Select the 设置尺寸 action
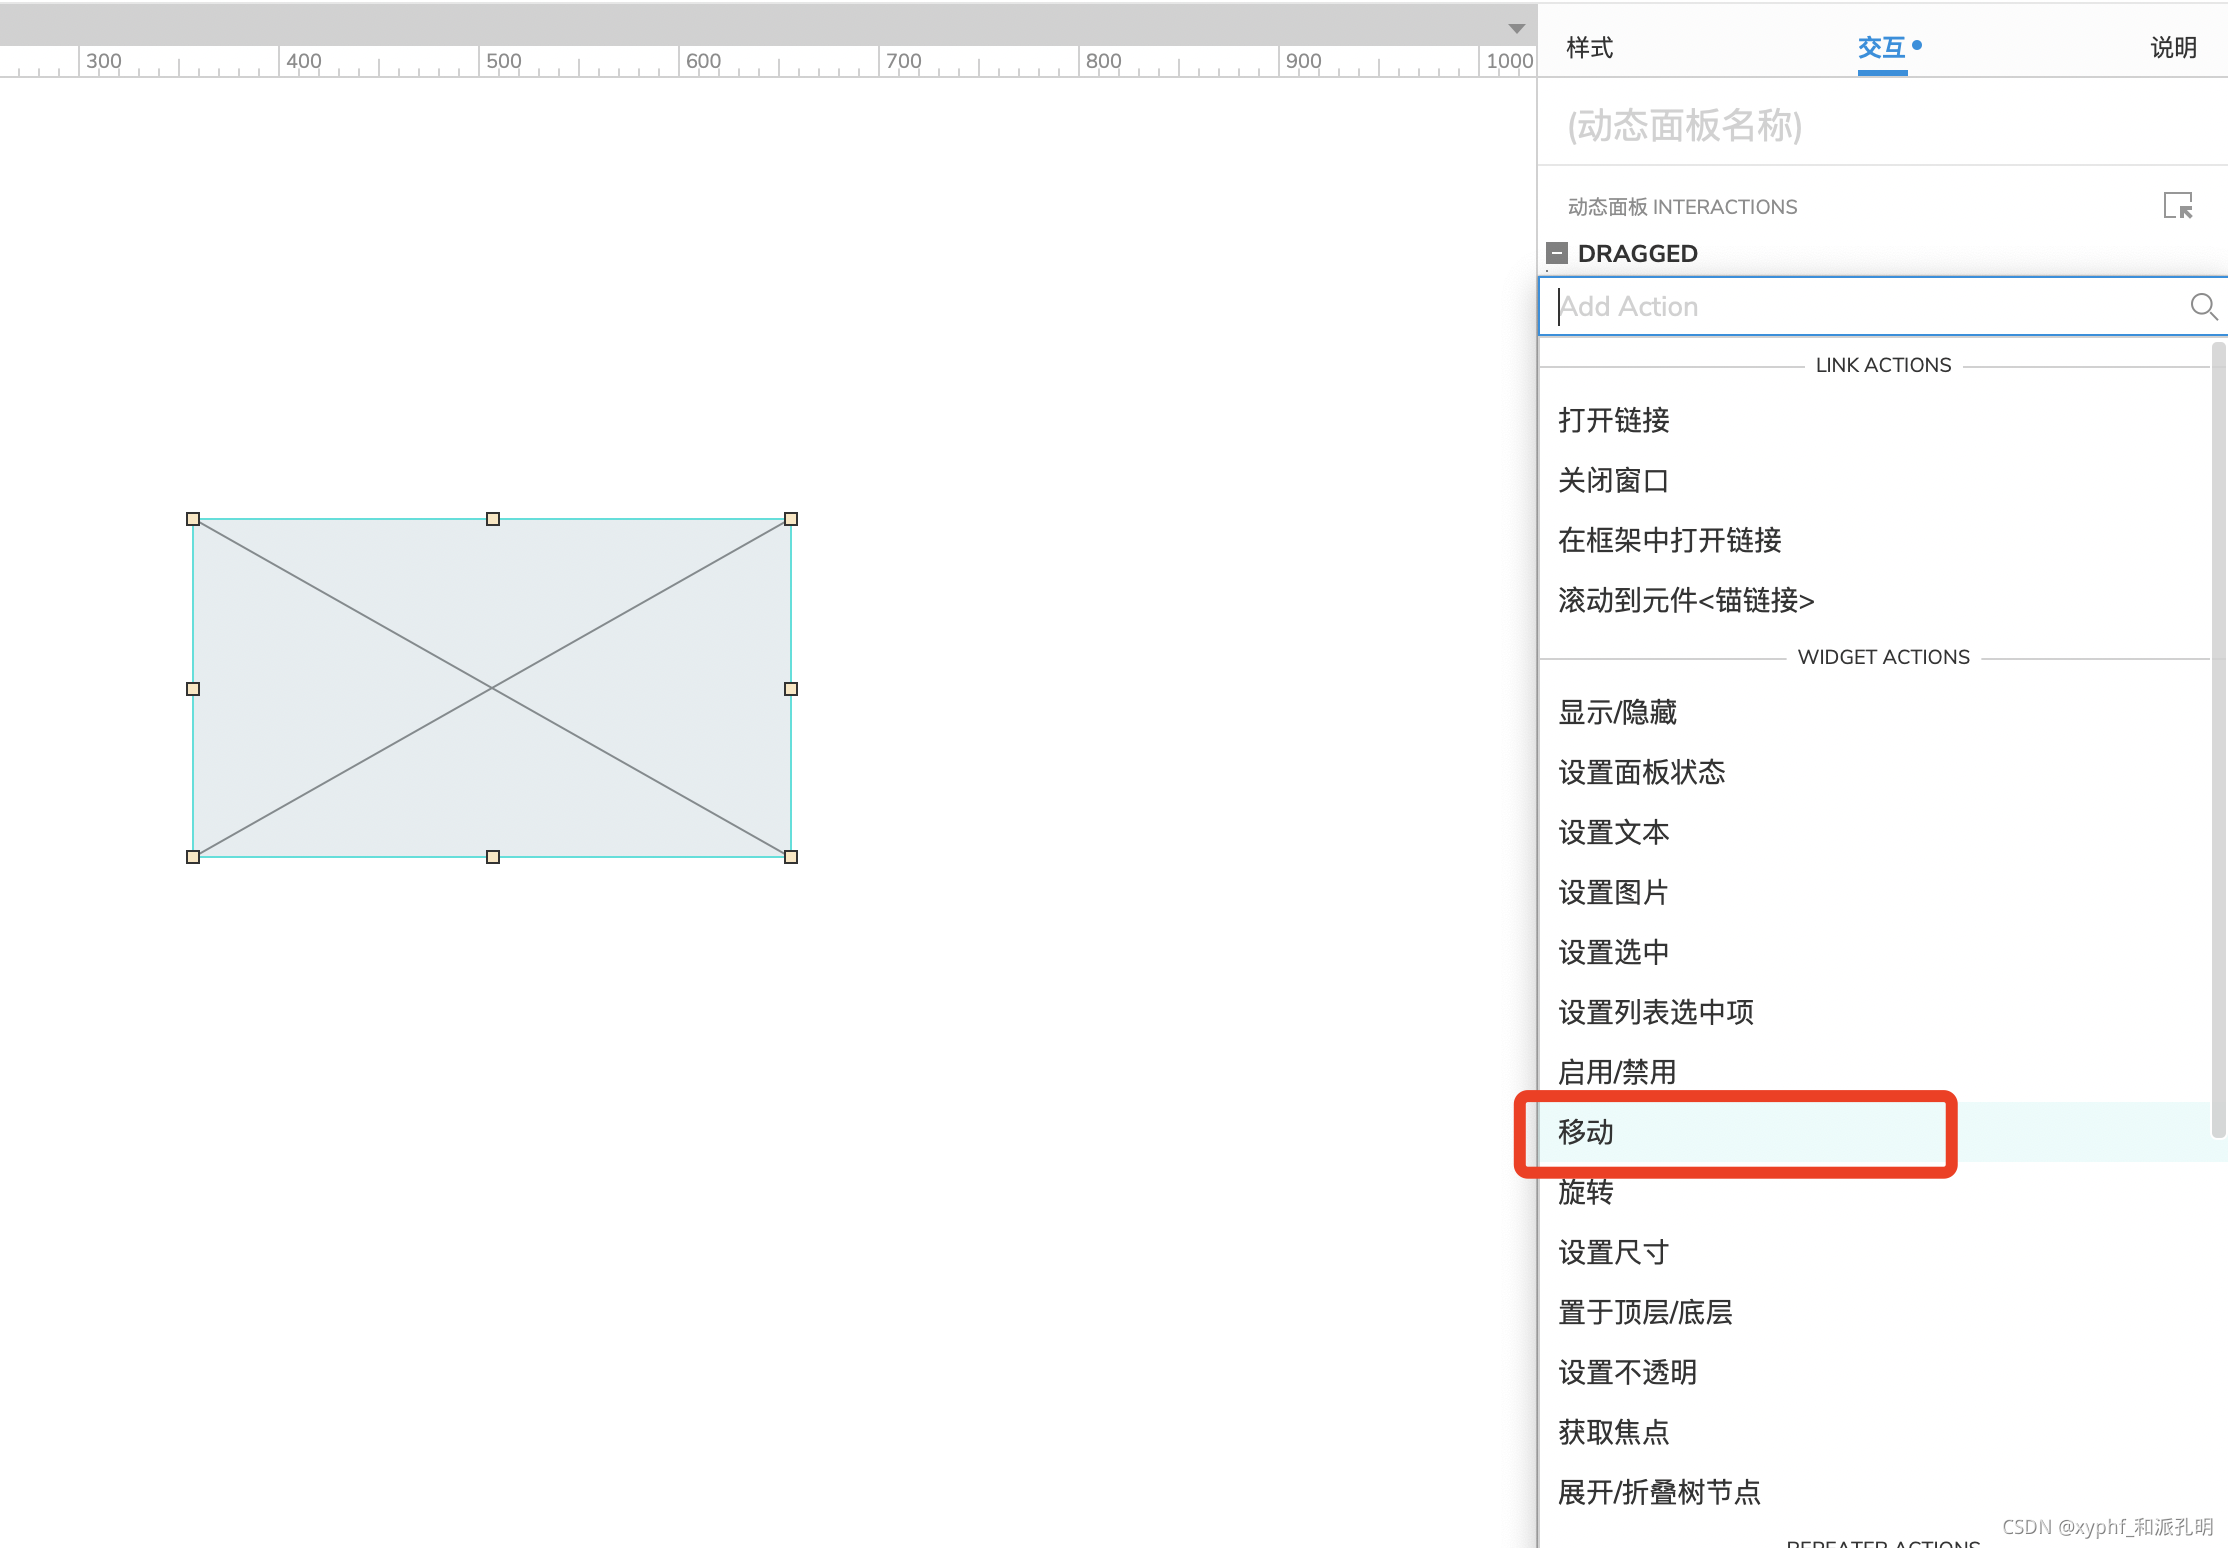The image size is (2228, 1548). point(1875,1252)
